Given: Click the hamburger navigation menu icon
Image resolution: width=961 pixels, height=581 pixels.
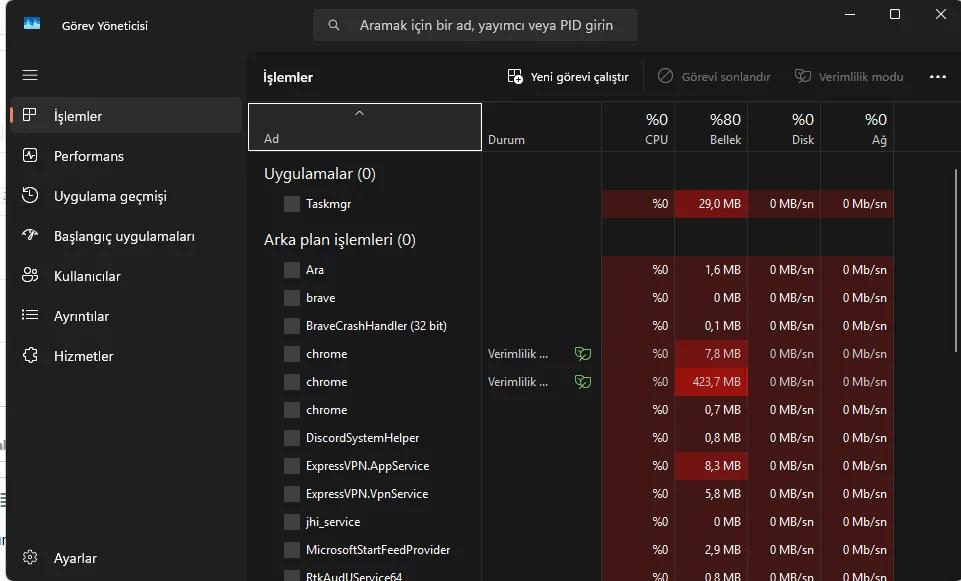Looking at the screenshot, I should [30, 75].
